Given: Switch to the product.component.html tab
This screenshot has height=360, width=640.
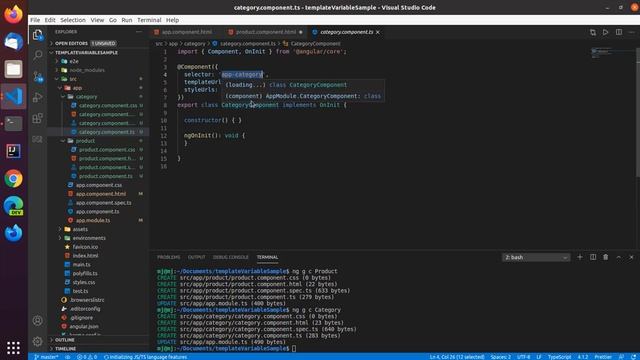Looking at the screenshot, I should tap(265, 32).
